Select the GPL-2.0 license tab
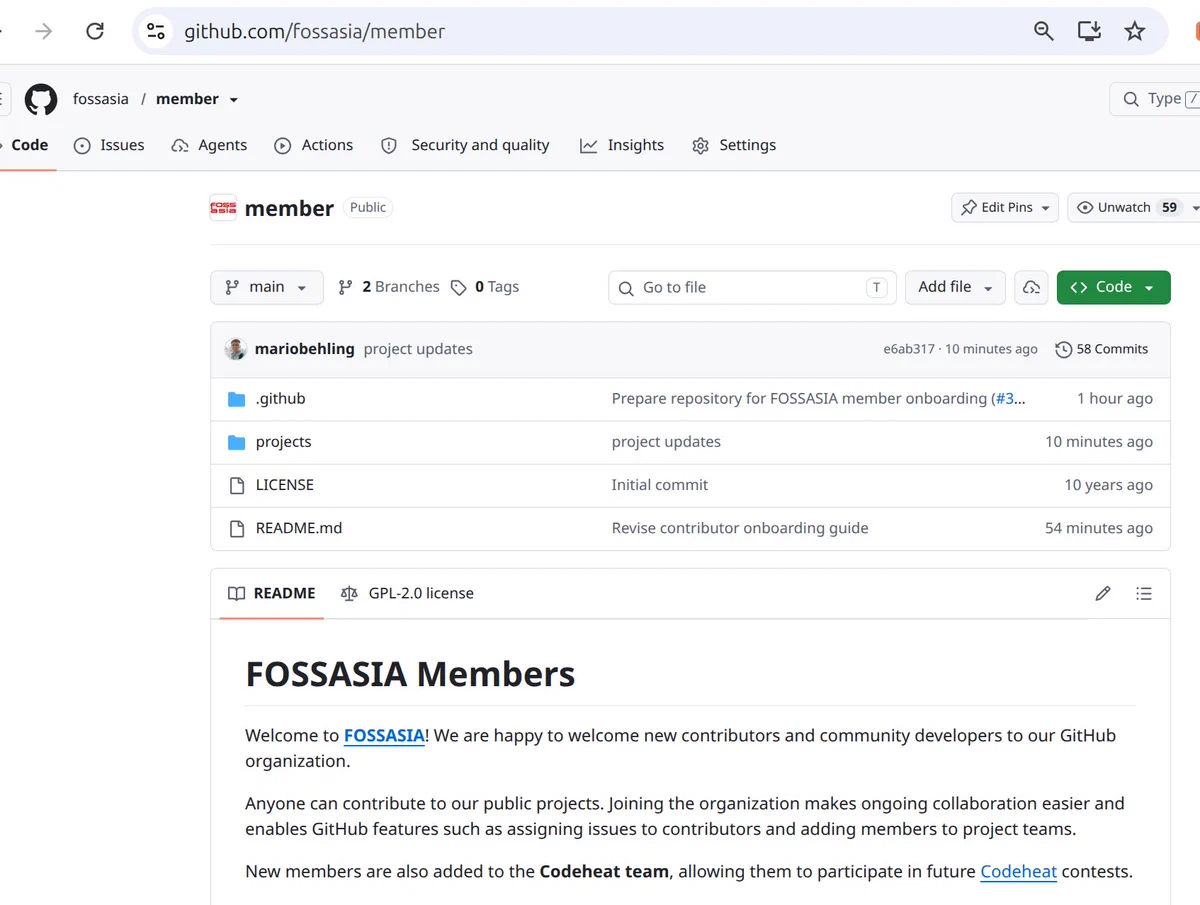1200x905 pixels. tap(407, 594)
